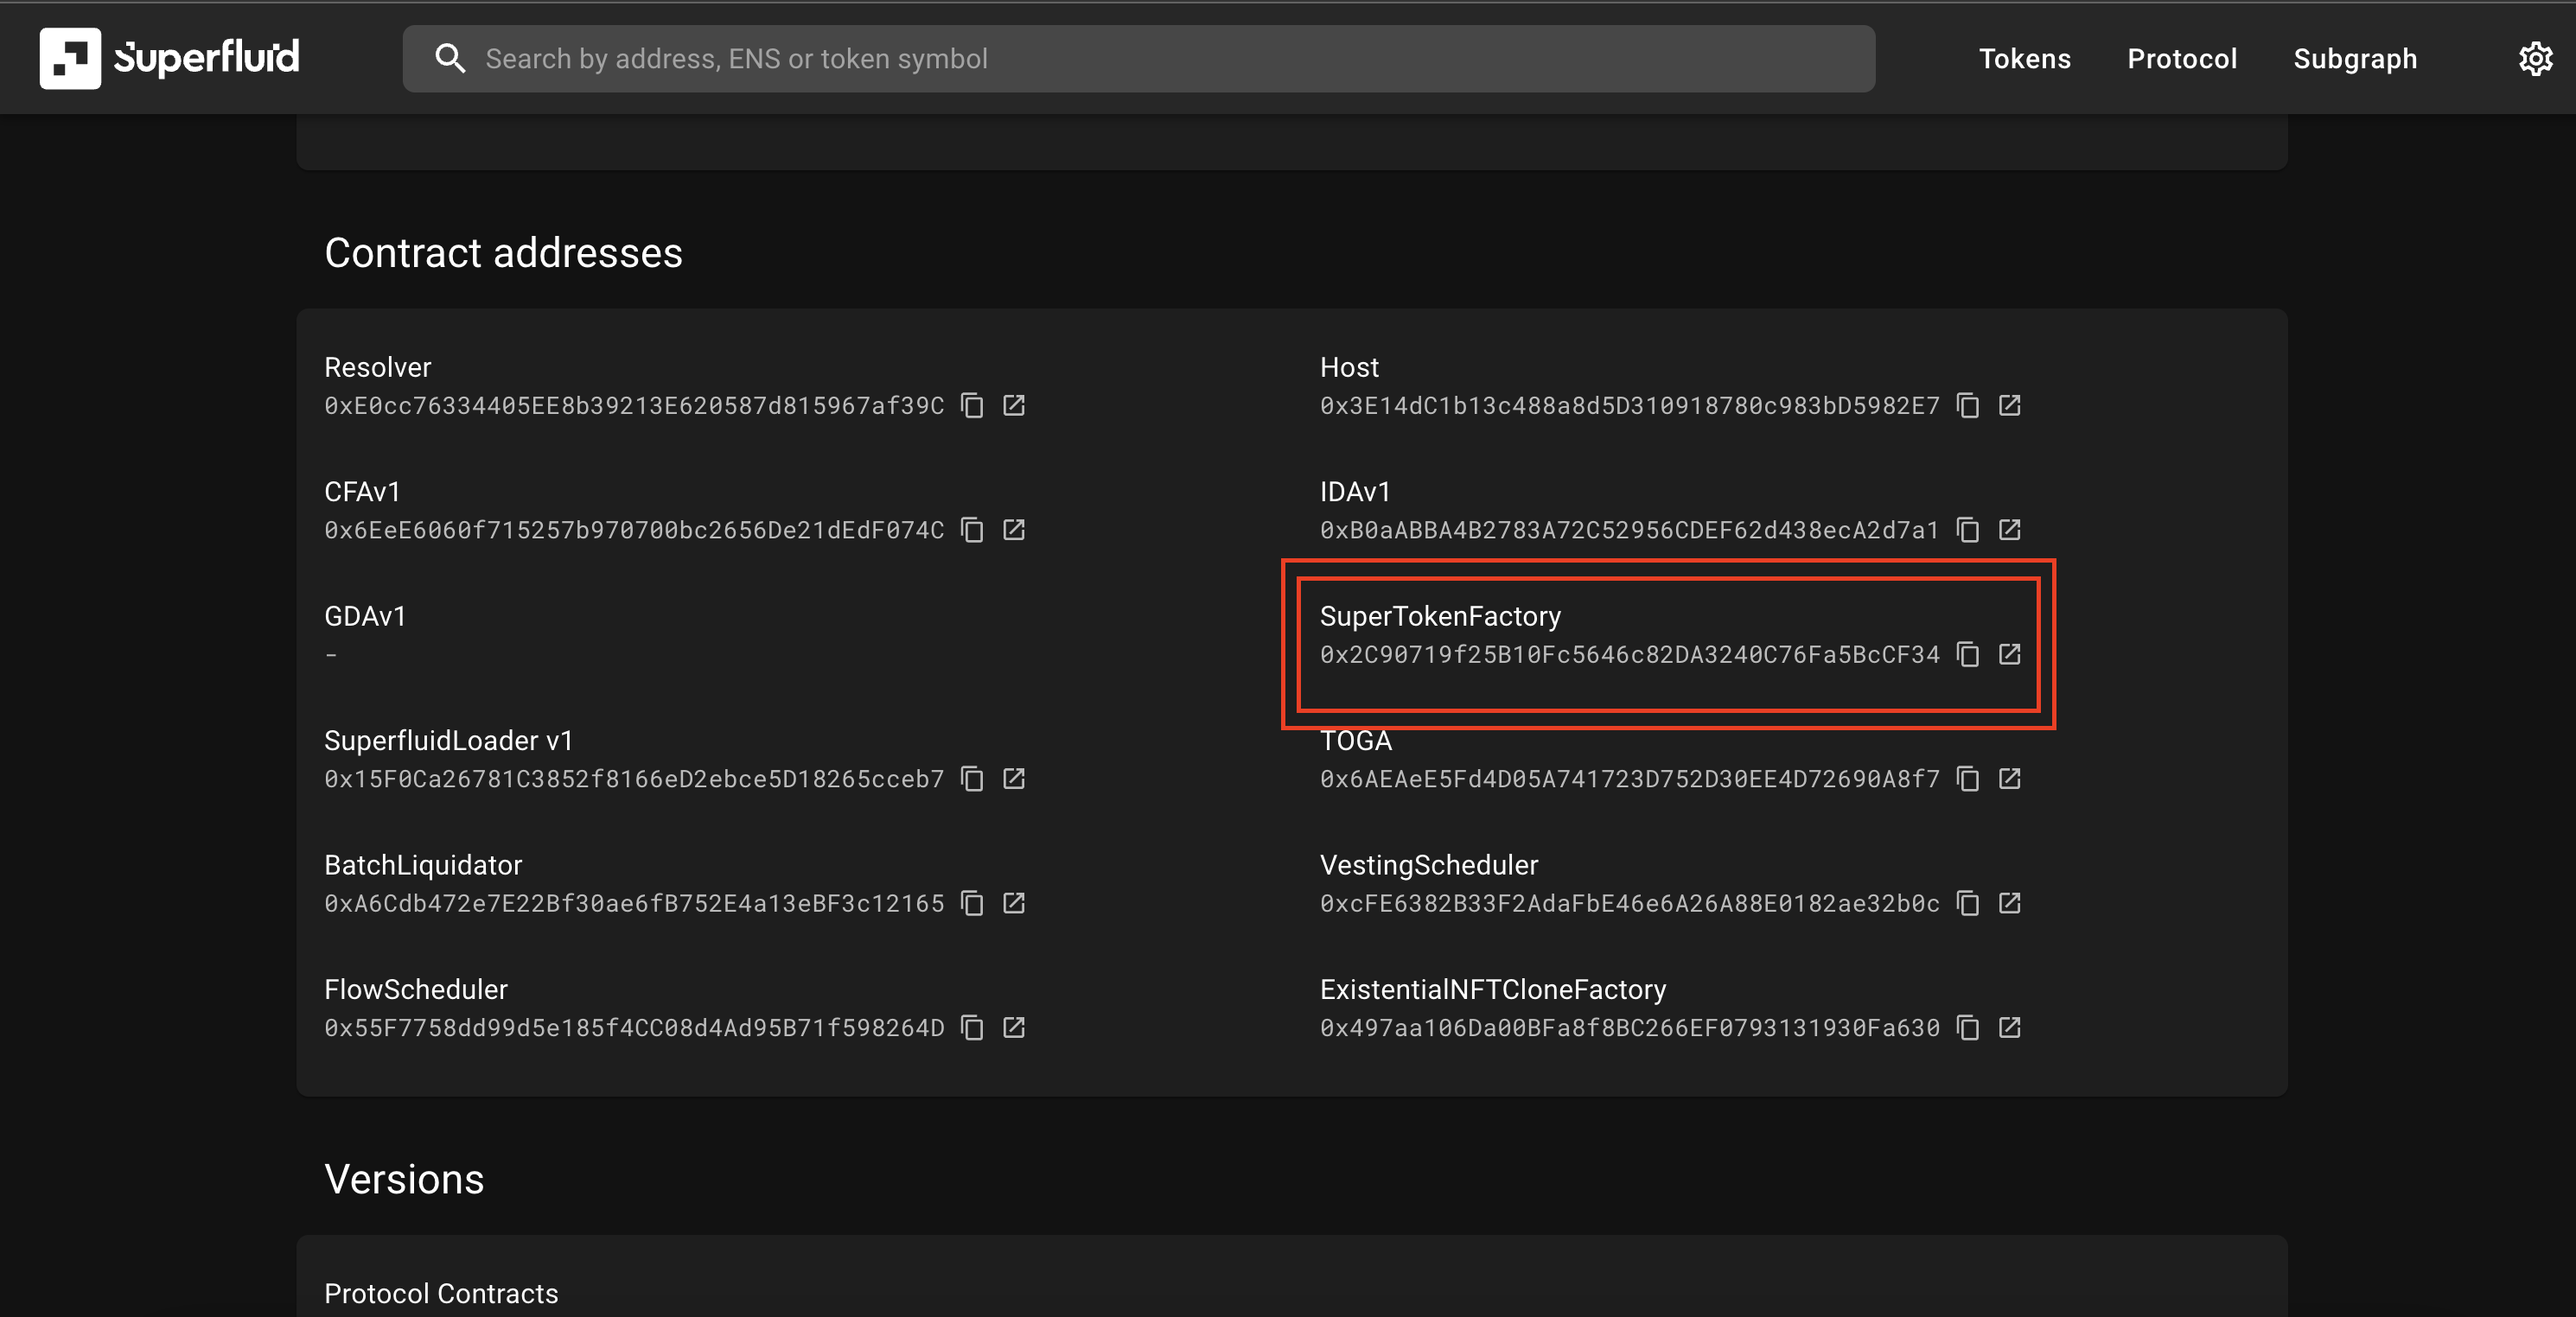Screen dimensions: 2576x1317
Task: Click the GDAv1 label
Action: coord(365,616)
